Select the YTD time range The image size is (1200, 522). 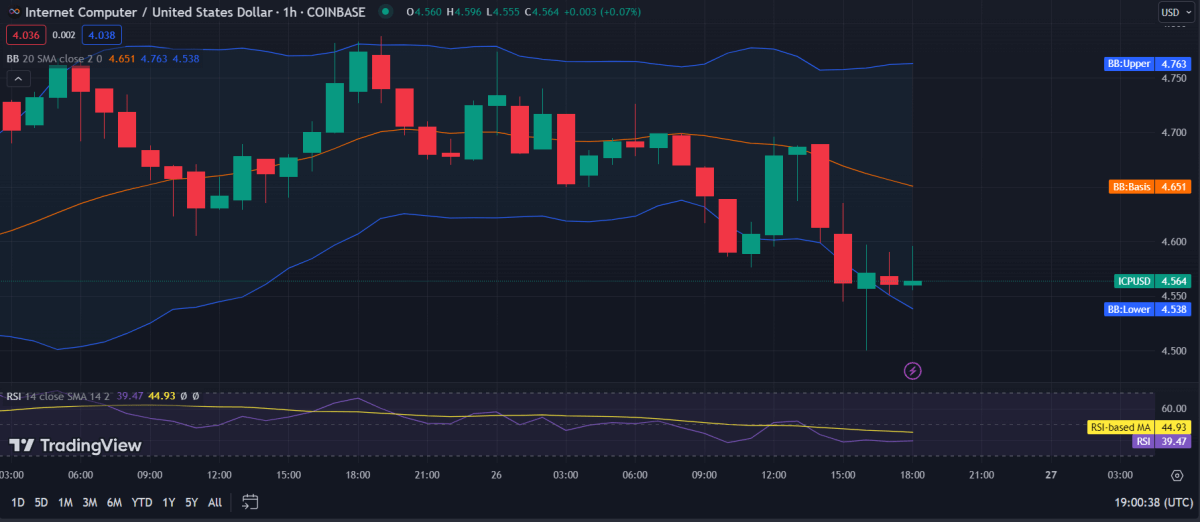[x=142, y=502]
